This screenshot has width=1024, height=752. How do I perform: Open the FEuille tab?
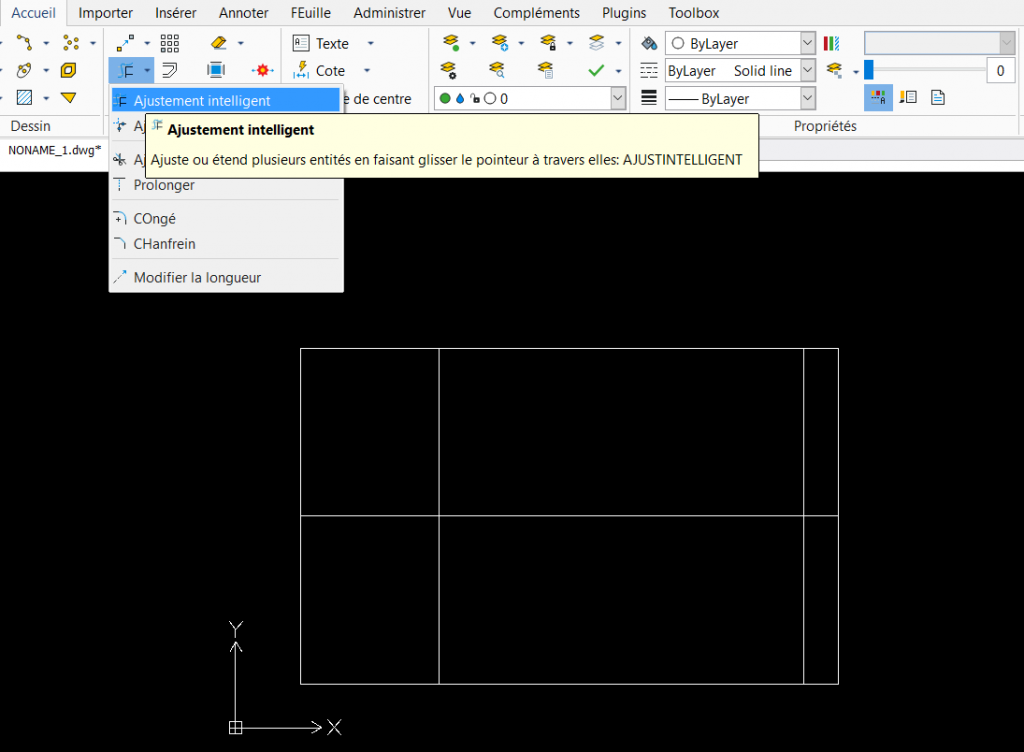(311, 12)
